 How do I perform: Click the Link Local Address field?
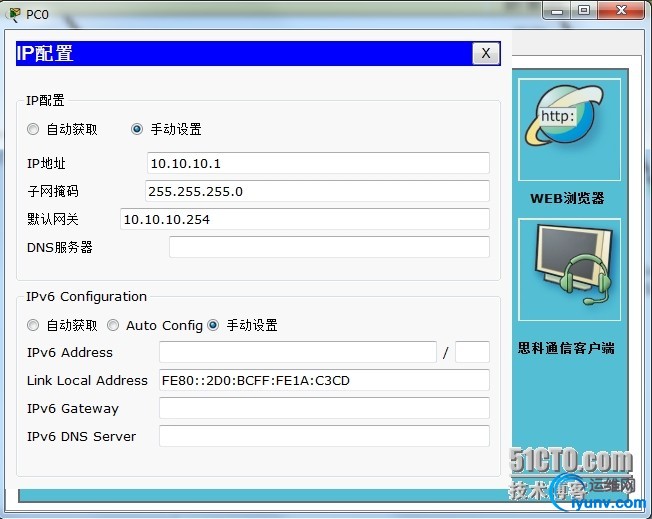click(x=324, y=380)
